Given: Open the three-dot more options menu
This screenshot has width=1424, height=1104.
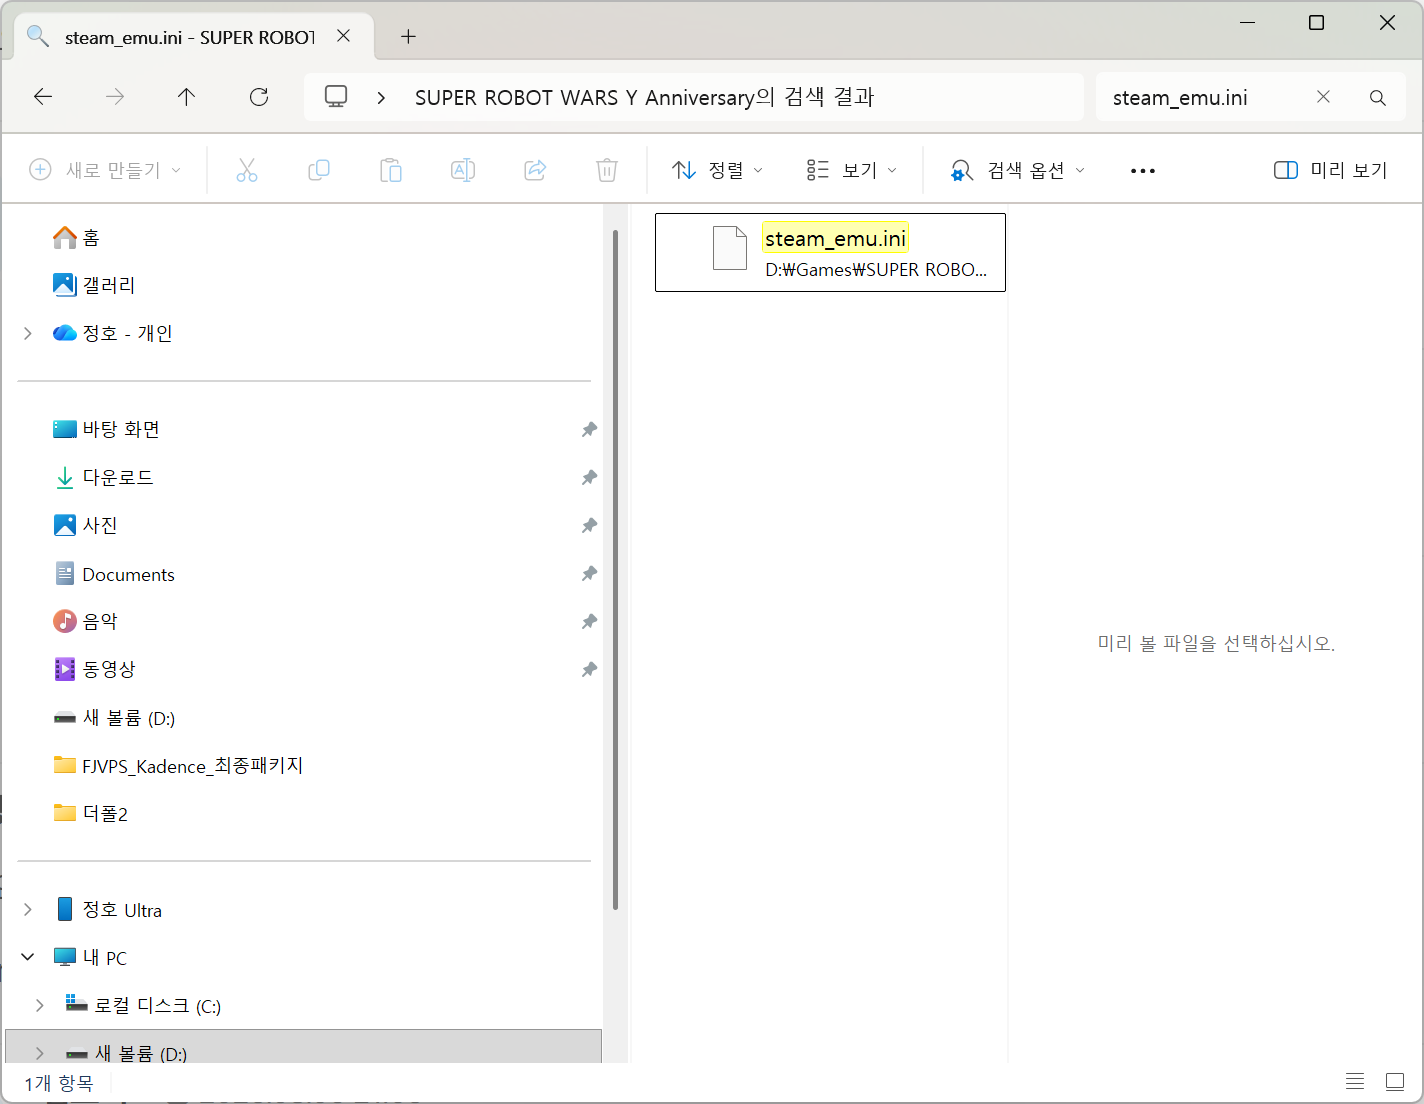Looking at the screenshot, I should pyautogui.click(x=1143, y=171).
